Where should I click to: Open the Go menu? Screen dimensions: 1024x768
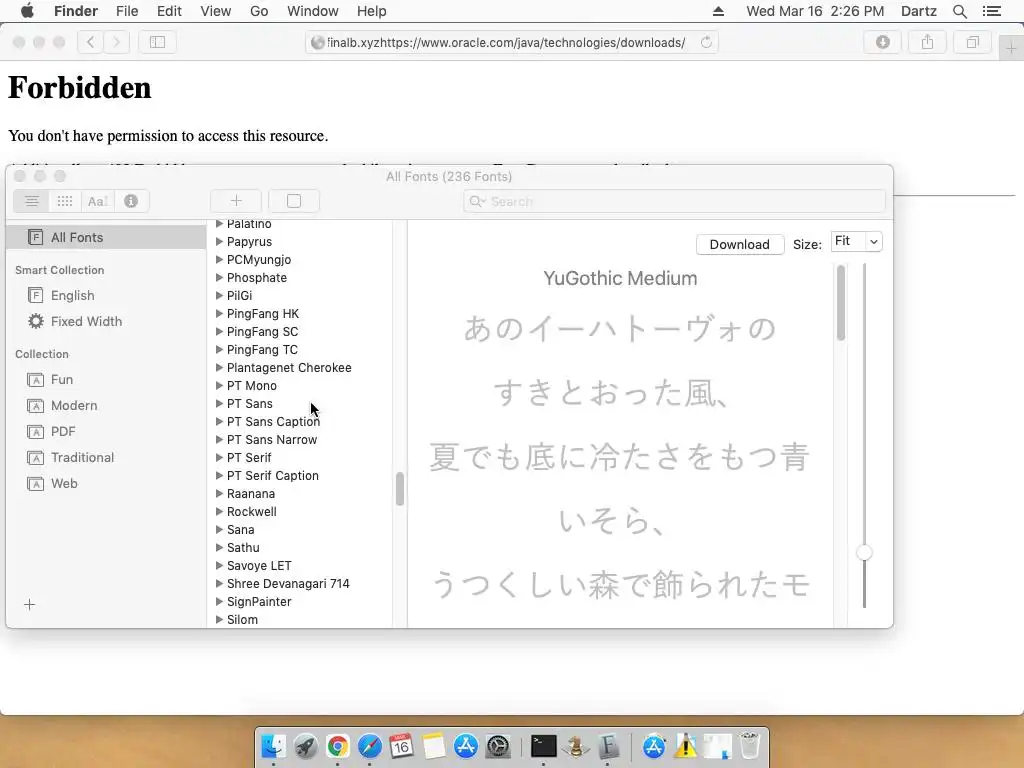click(x=259, y=11)
